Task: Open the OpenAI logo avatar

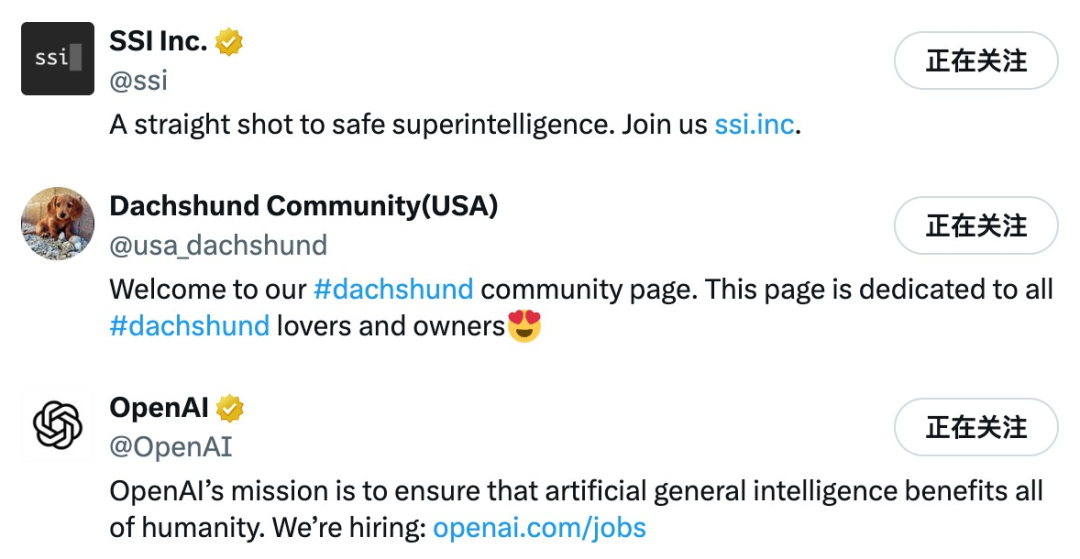Action: [58, 425]
